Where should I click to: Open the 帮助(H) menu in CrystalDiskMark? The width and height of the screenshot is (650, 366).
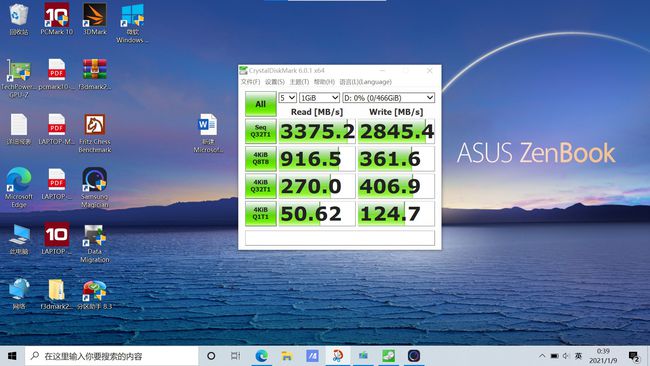pyautogui.click(x=324, y=82)
